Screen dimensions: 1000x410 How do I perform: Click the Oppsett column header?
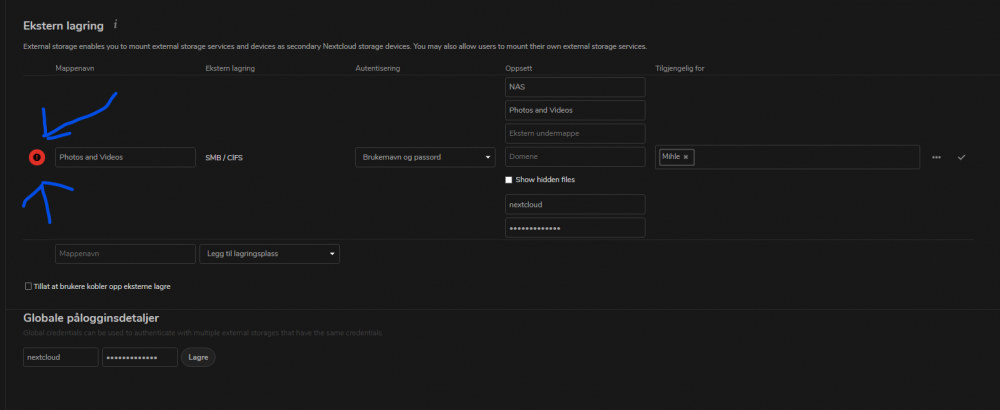[x=517, y=68]
